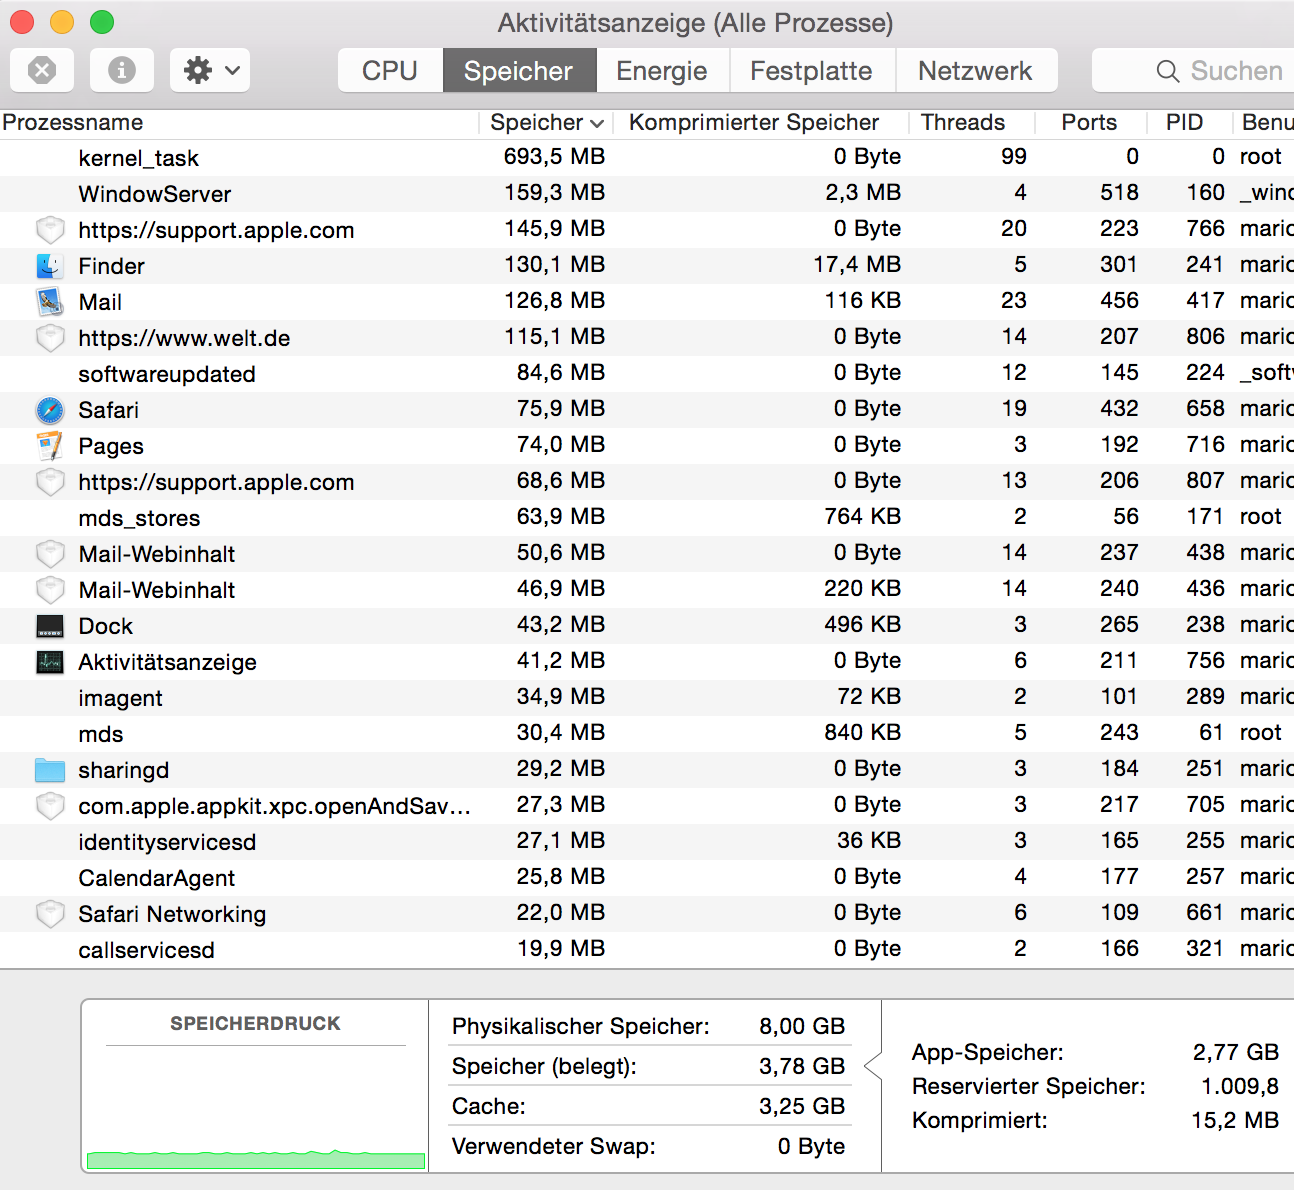This screenshot has height=1190, width=1294.
Task: Click the Dock process icon
Action: (x=50, y=626)
